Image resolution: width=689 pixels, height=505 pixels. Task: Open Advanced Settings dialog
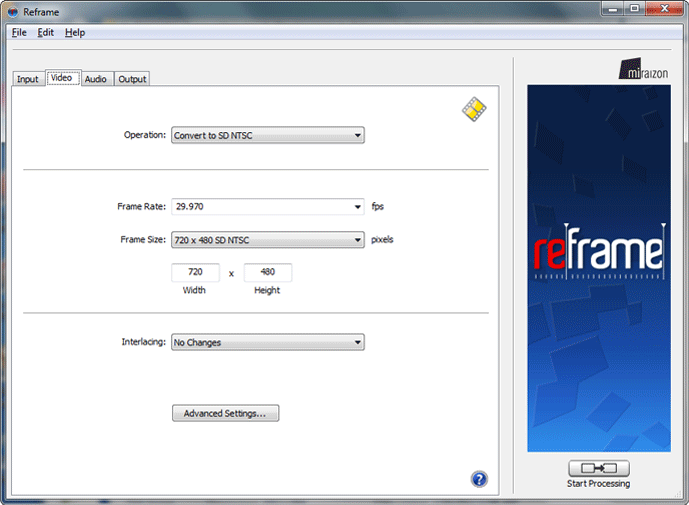(x=225, y=414)
